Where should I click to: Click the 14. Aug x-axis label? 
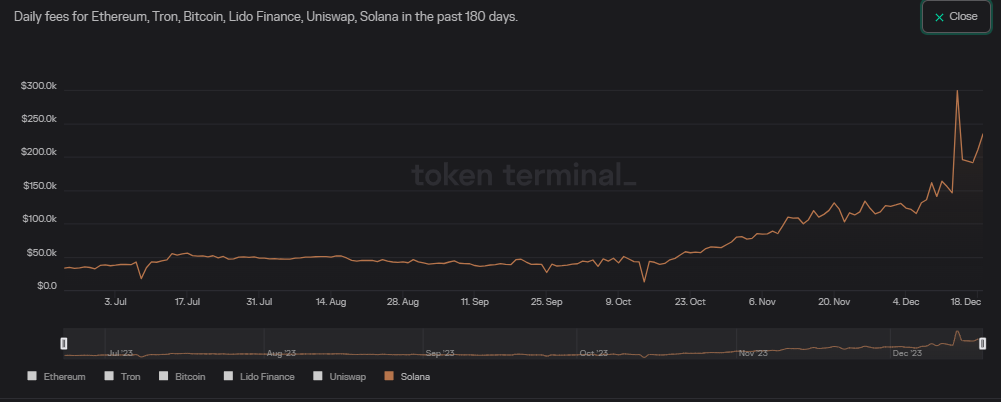331,302
